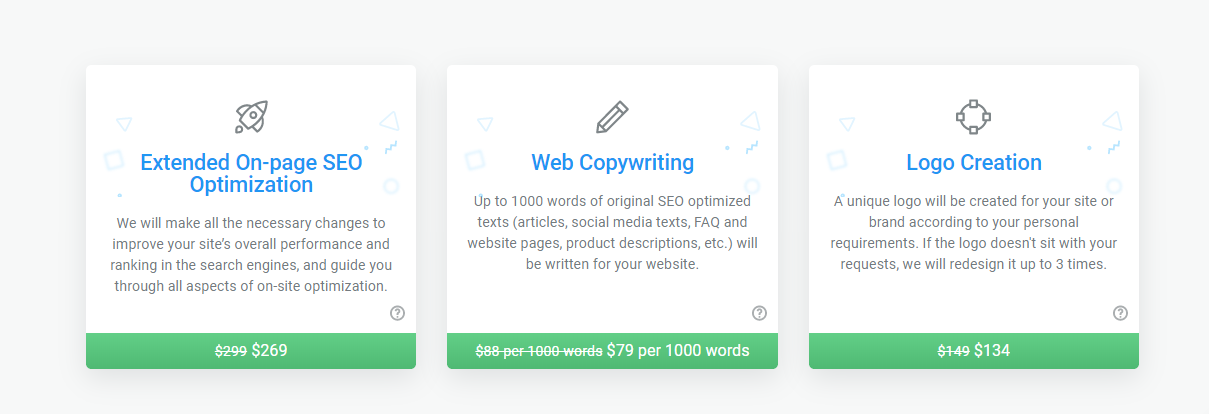
Task: Open the Web Copywriting title link
Action: click(x=612, y=162)
